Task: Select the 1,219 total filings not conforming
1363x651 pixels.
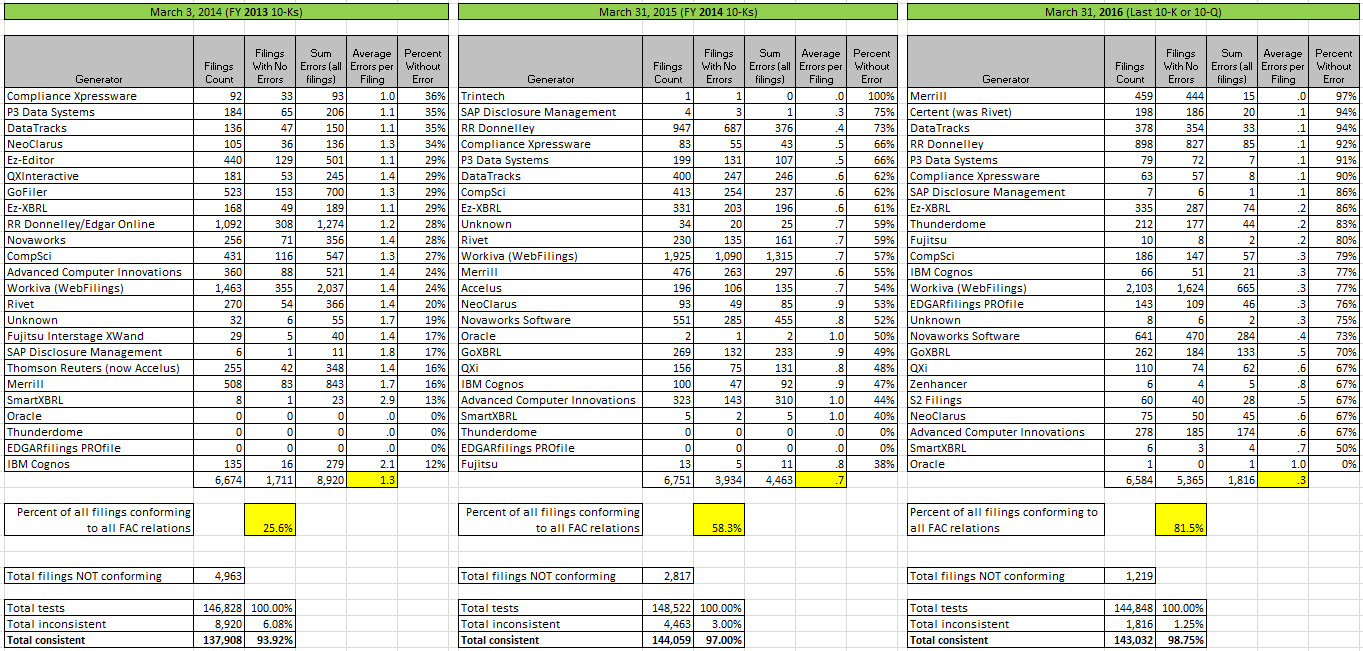Action: [1130, 576]
